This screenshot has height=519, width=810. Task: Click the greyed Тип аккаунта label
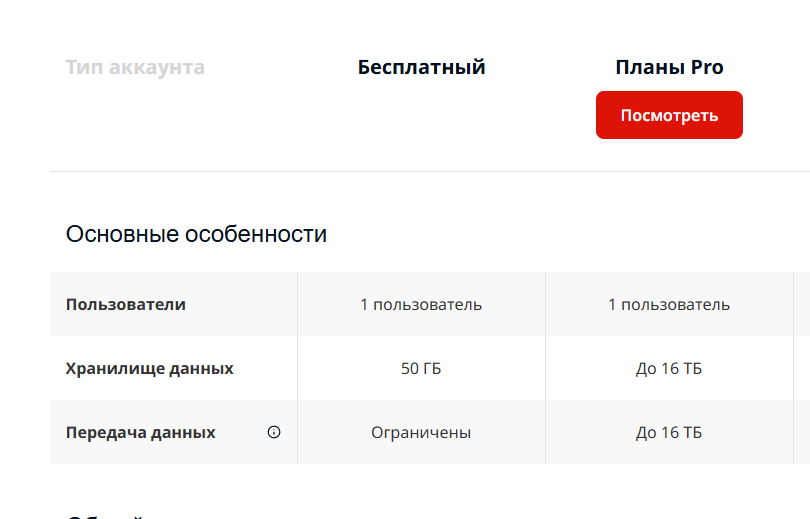tap(135, 67)
